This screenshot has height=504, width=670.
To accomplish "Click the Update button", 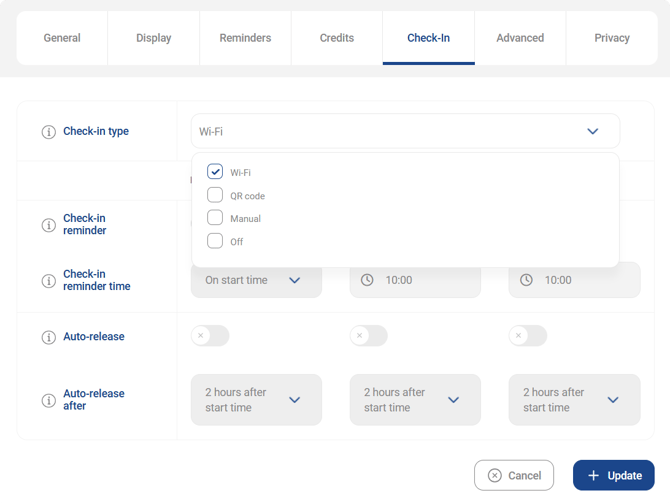I will click(x=614, y=475).
